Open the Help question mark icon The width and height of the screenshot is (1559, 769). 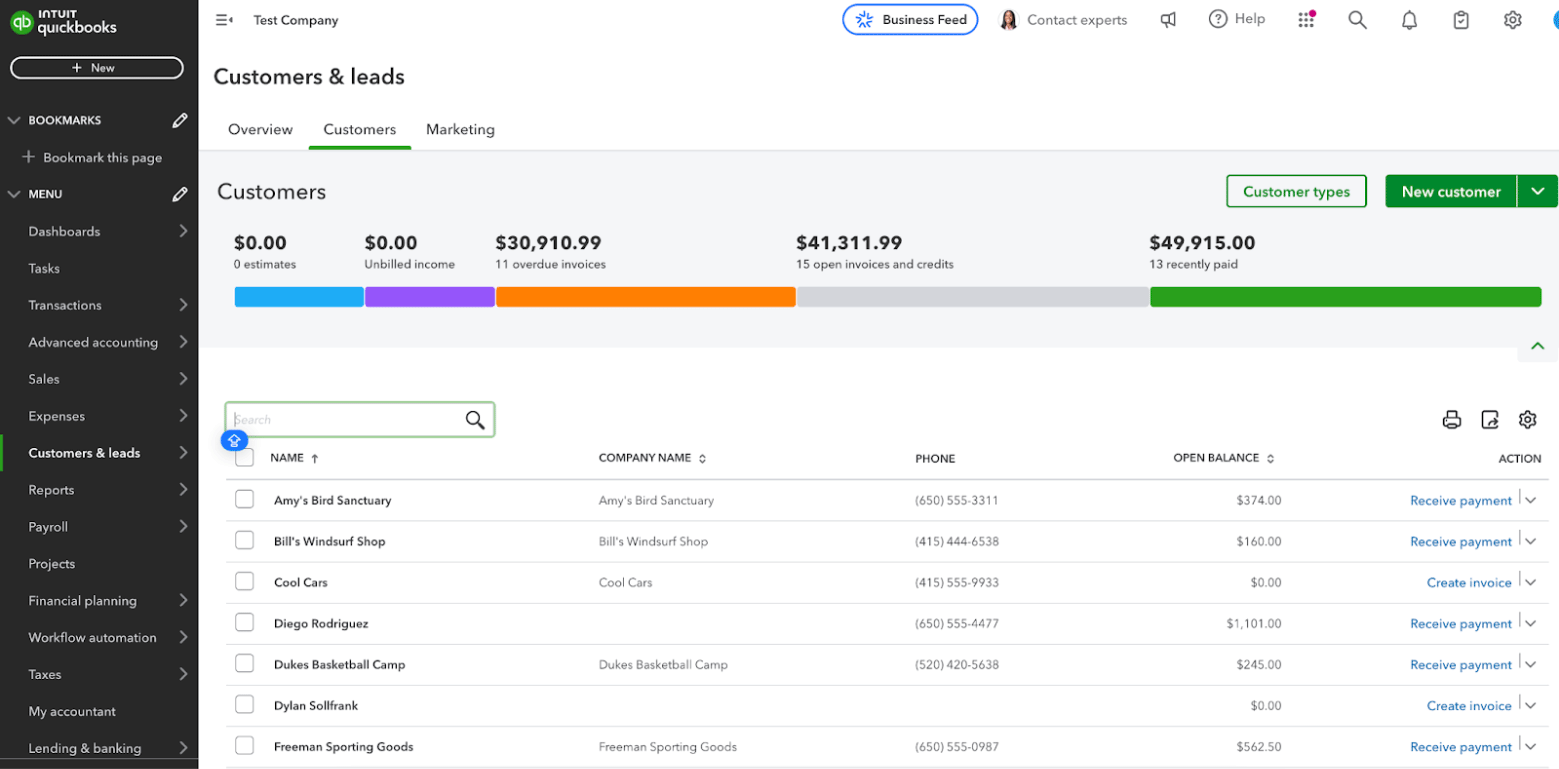(1218, 19)
